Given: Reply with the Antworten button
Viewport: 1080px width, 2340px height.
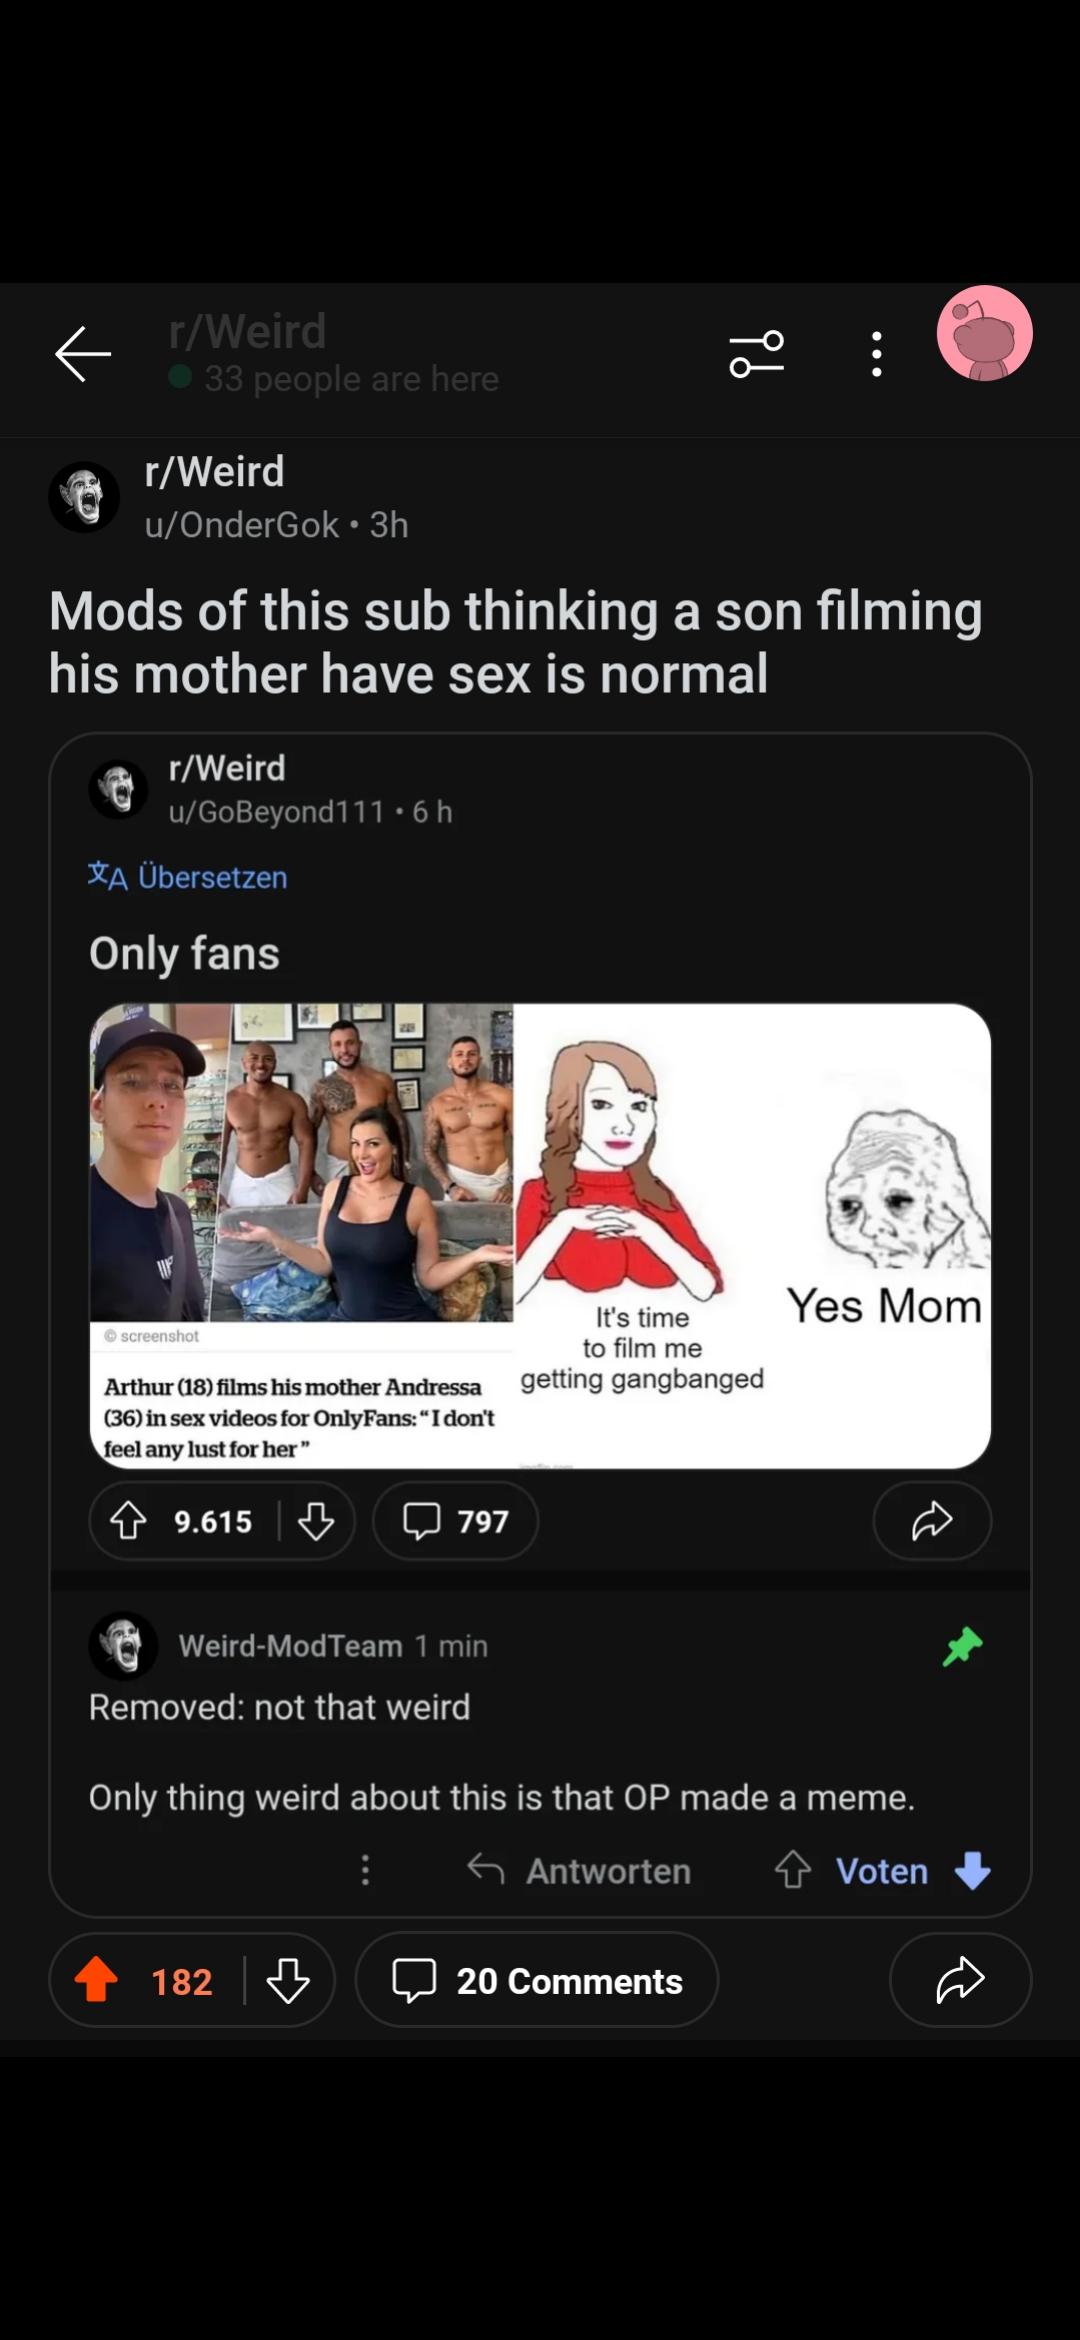Looking at the screenshot, I should point(580,1870).
